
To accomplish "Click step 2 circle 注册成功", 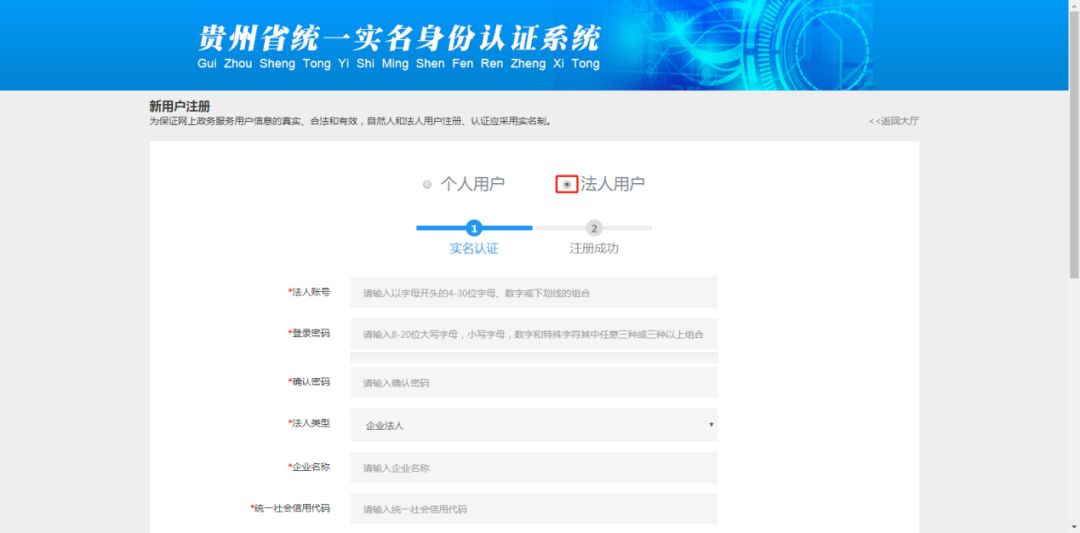I will coord(594,228).
